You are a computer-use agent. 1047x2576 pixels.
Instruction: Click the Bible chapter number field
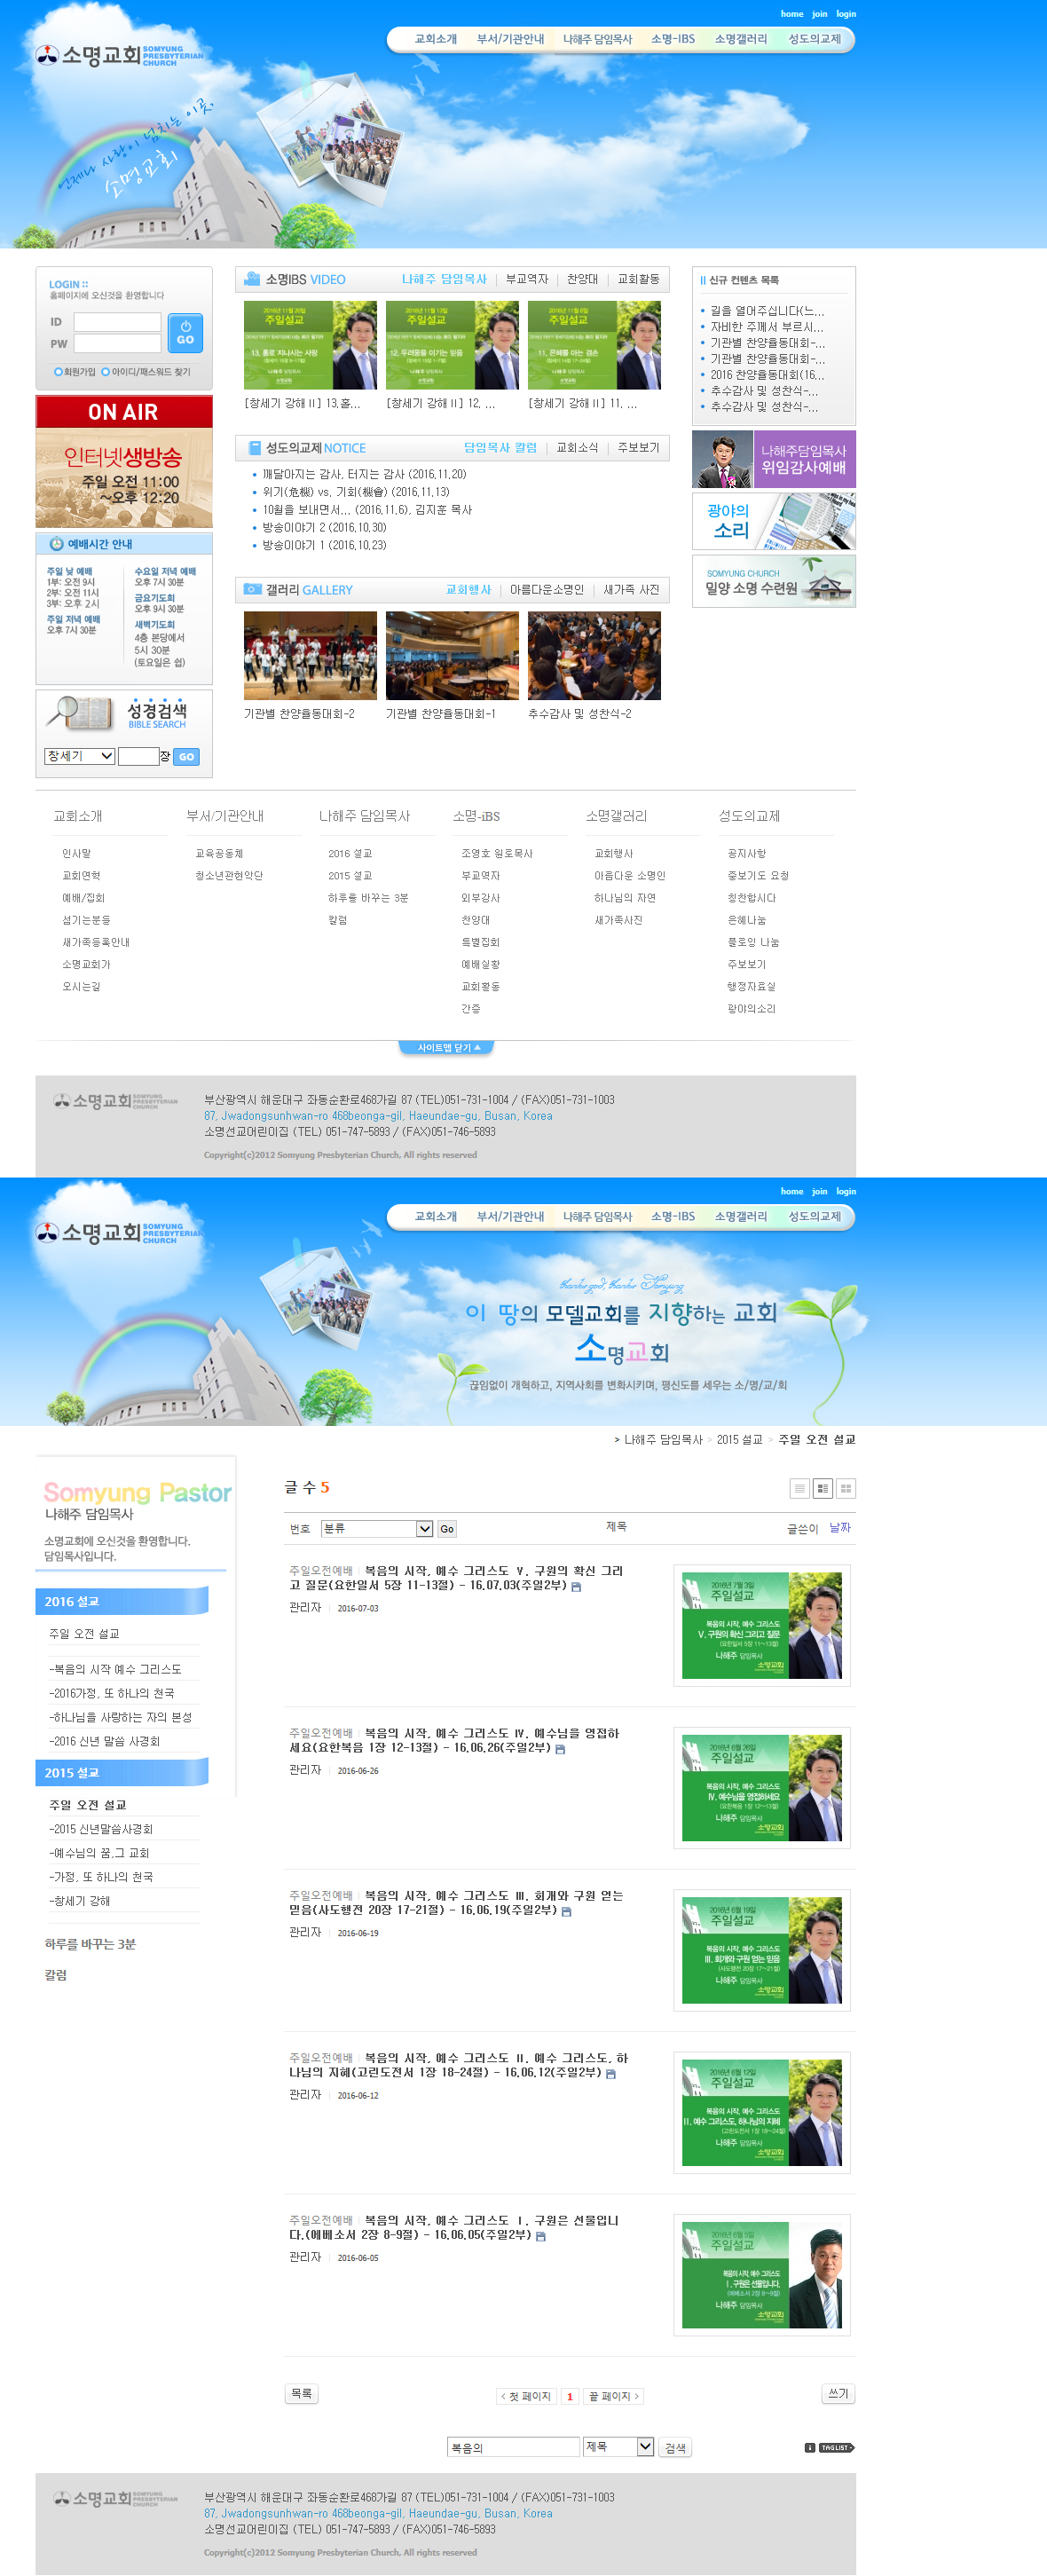[138, 757]
